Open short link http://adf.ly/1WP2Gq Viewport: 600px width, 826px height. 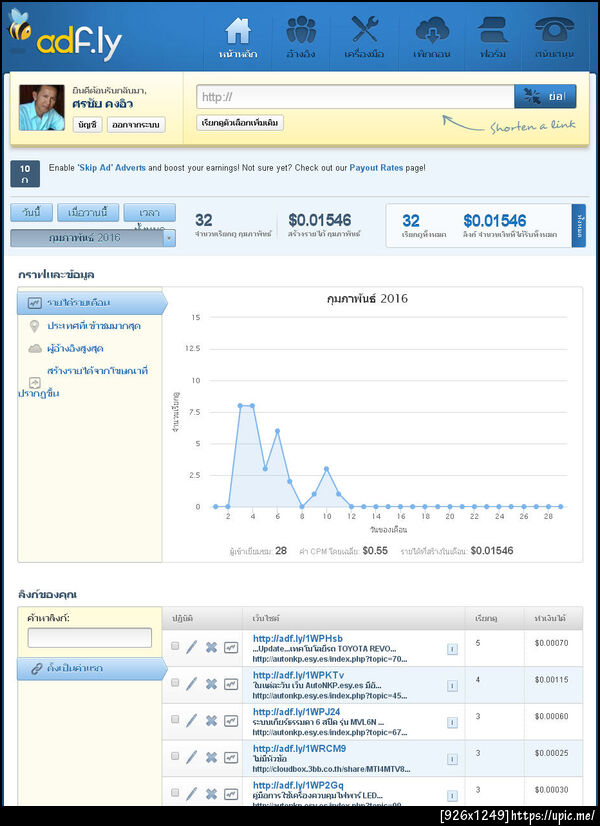pyautogui.click(x=298, y=785)
